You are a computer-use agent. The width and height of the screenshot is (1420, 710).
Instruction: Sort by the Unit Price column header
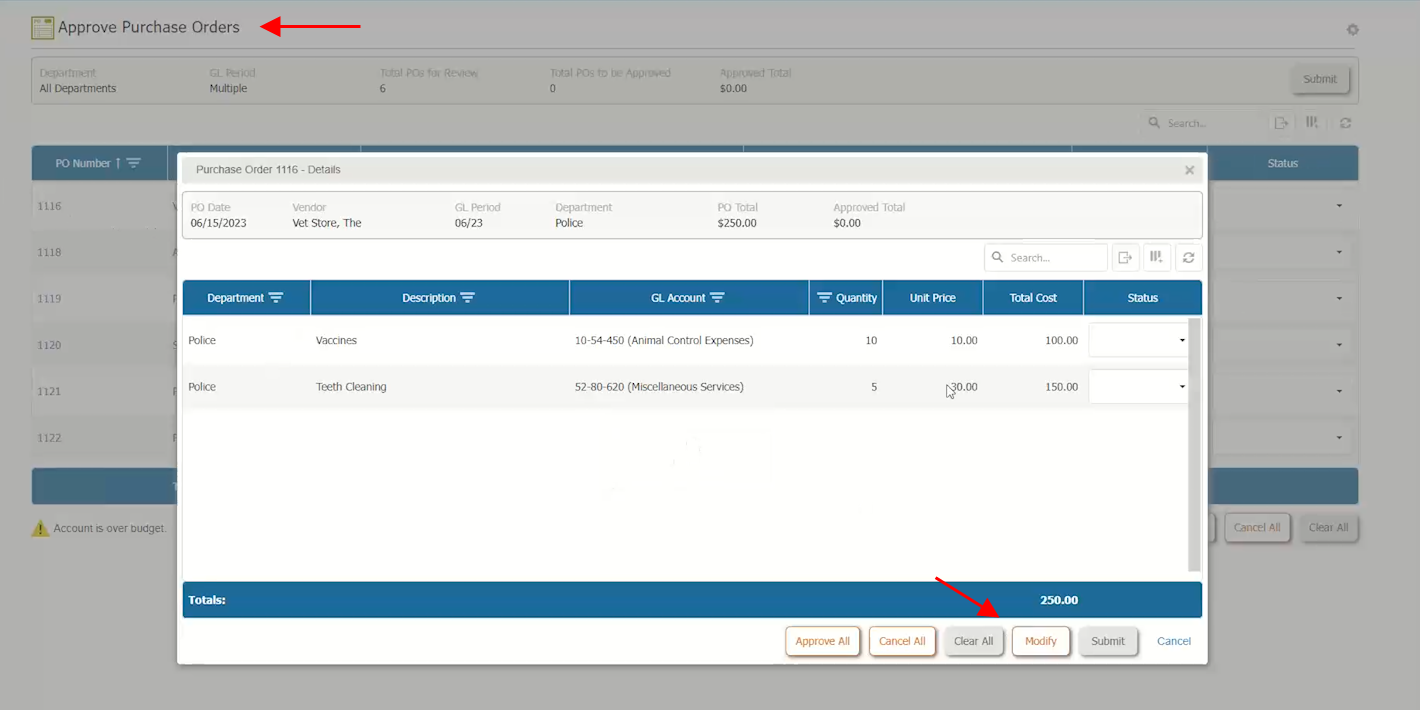(x=933, y=298)
